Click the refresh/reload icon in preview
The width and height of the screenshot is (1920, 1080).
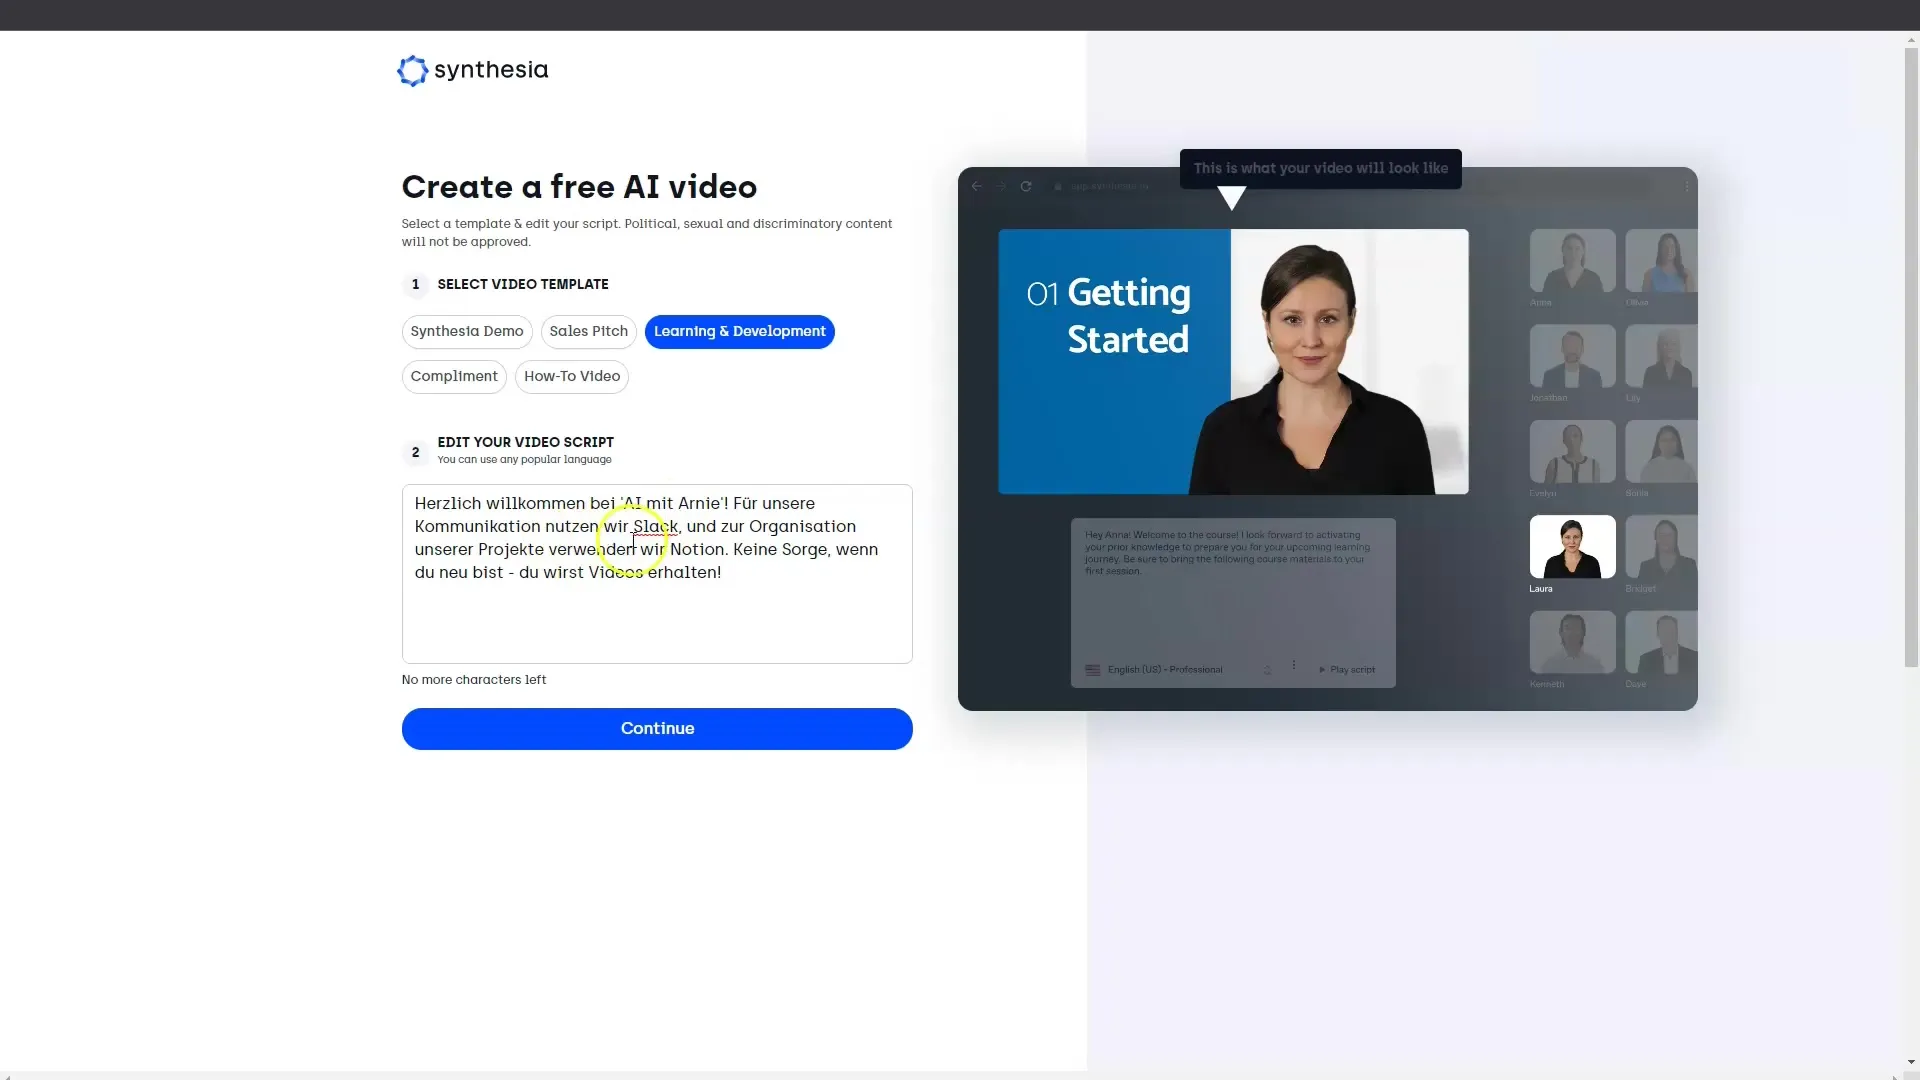[1025, 186]
